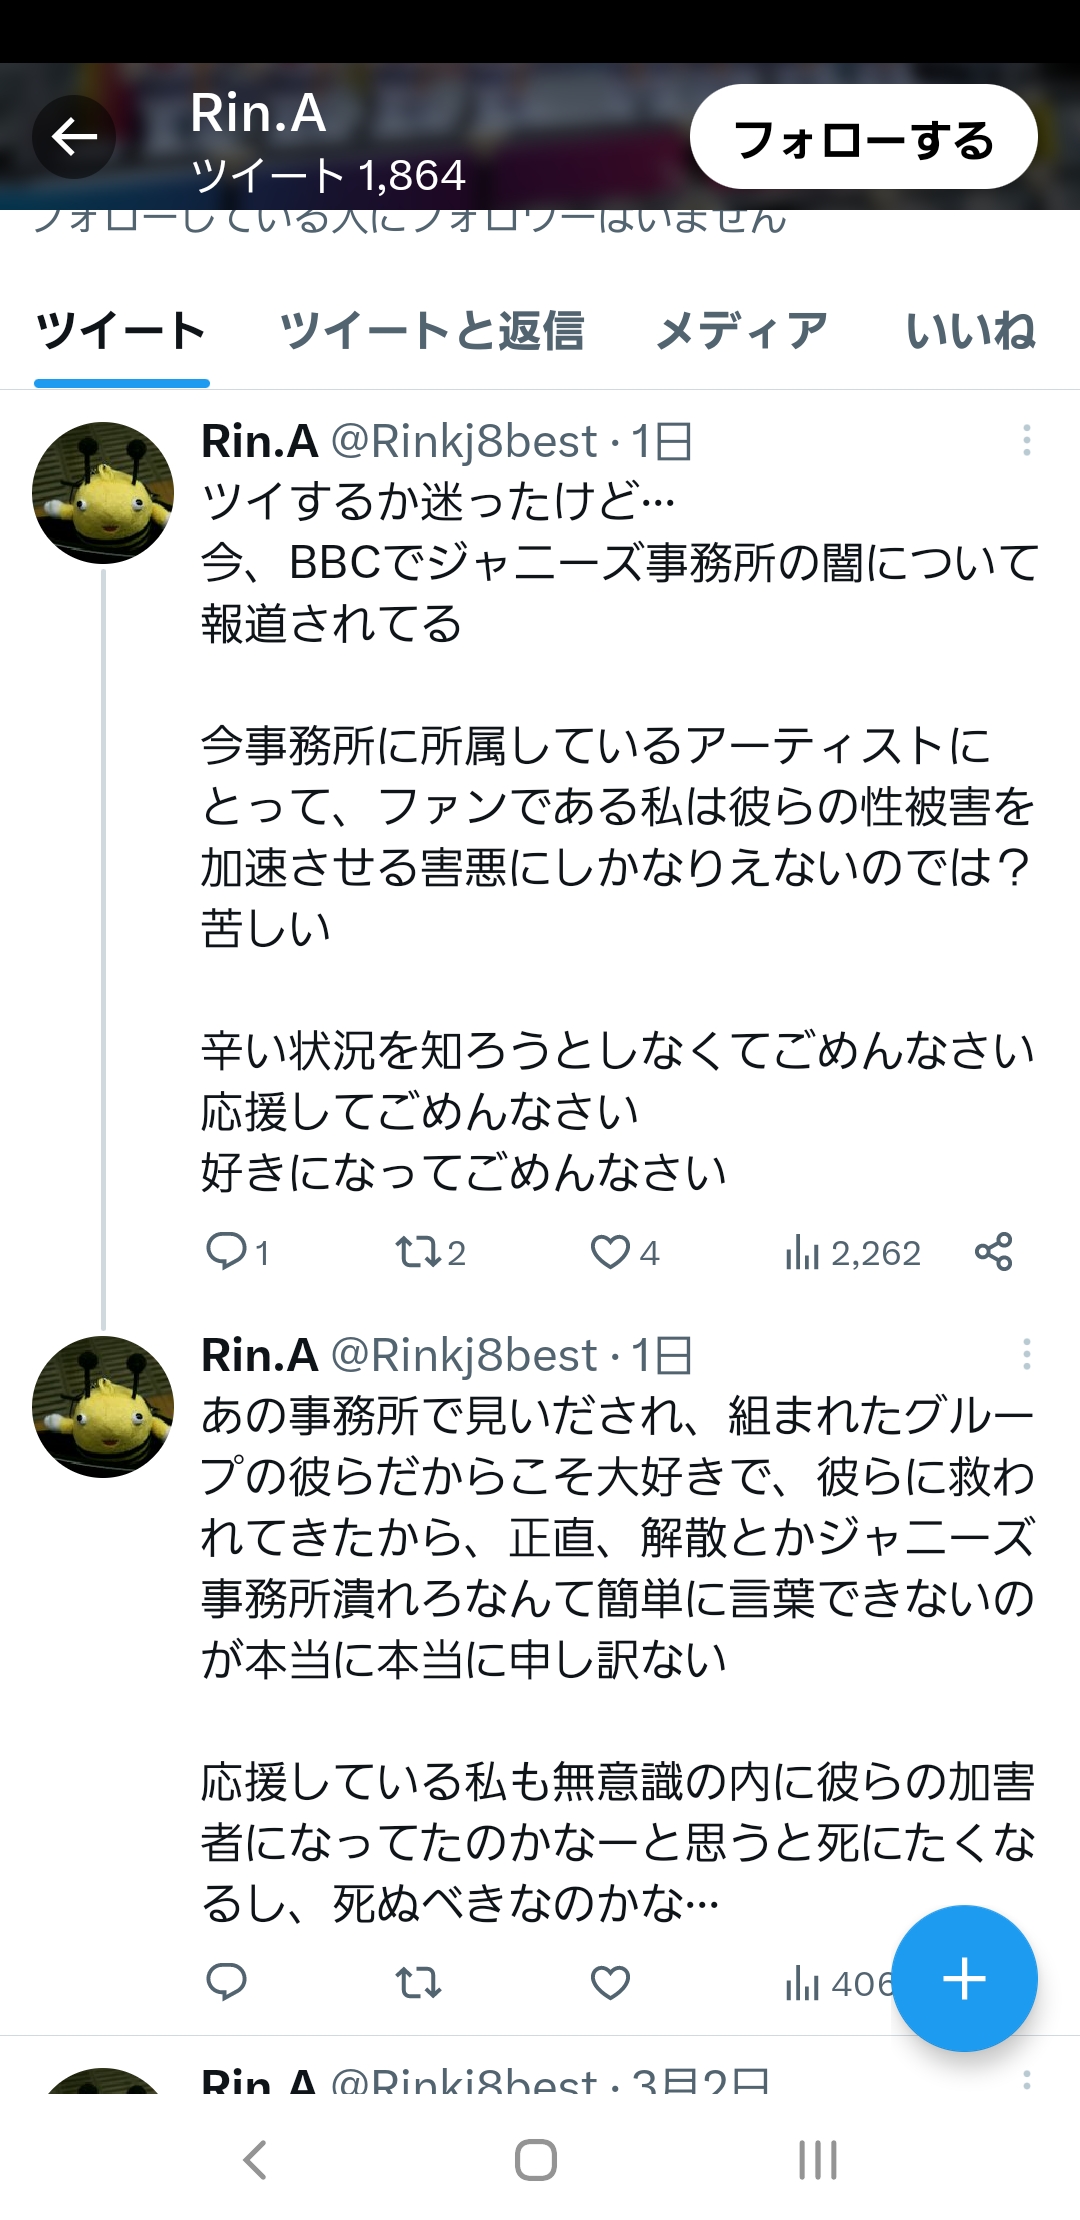Open more options on the first tweet
1080x2220 pixels.
pyautogui.click(x=1026, y=441)
